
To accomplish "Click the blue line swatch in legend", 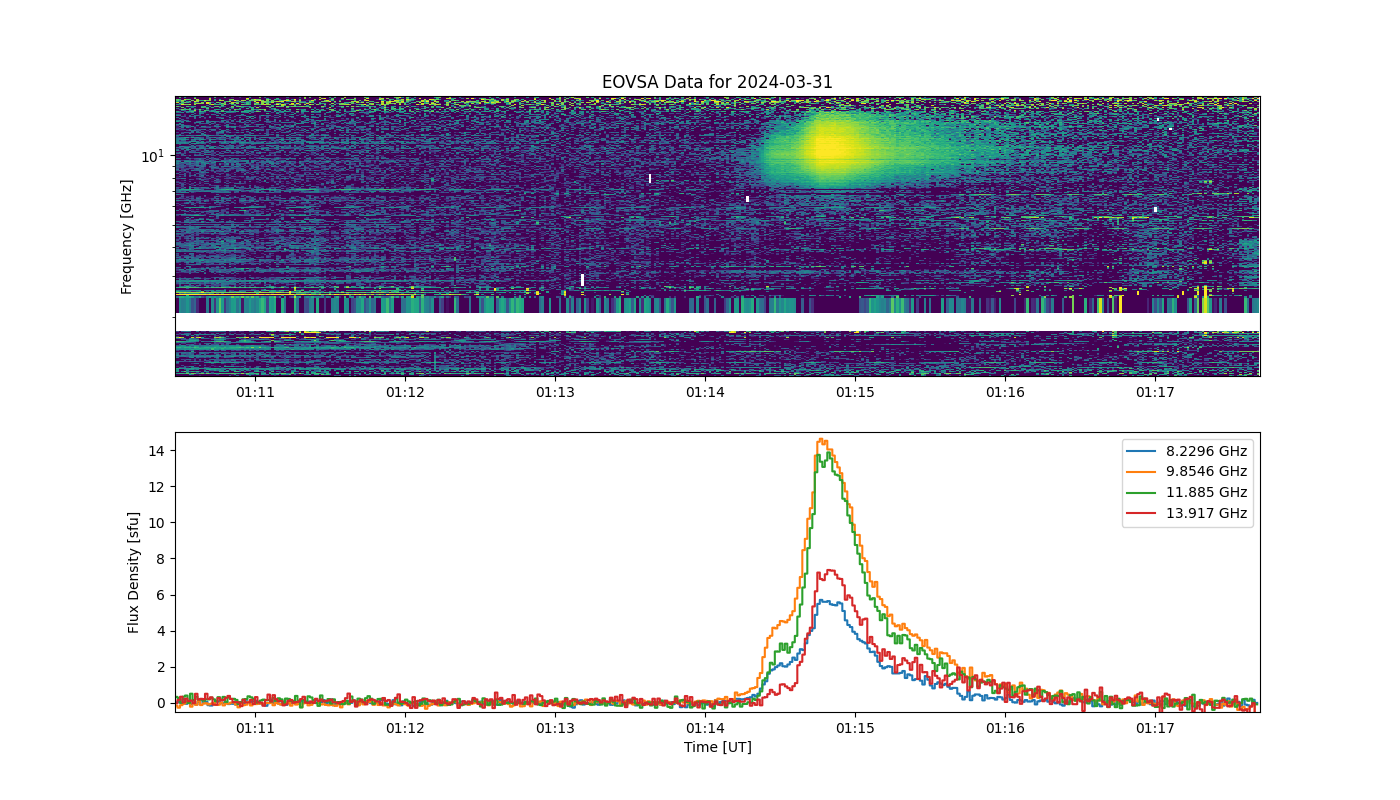I will coord(1143,451).
